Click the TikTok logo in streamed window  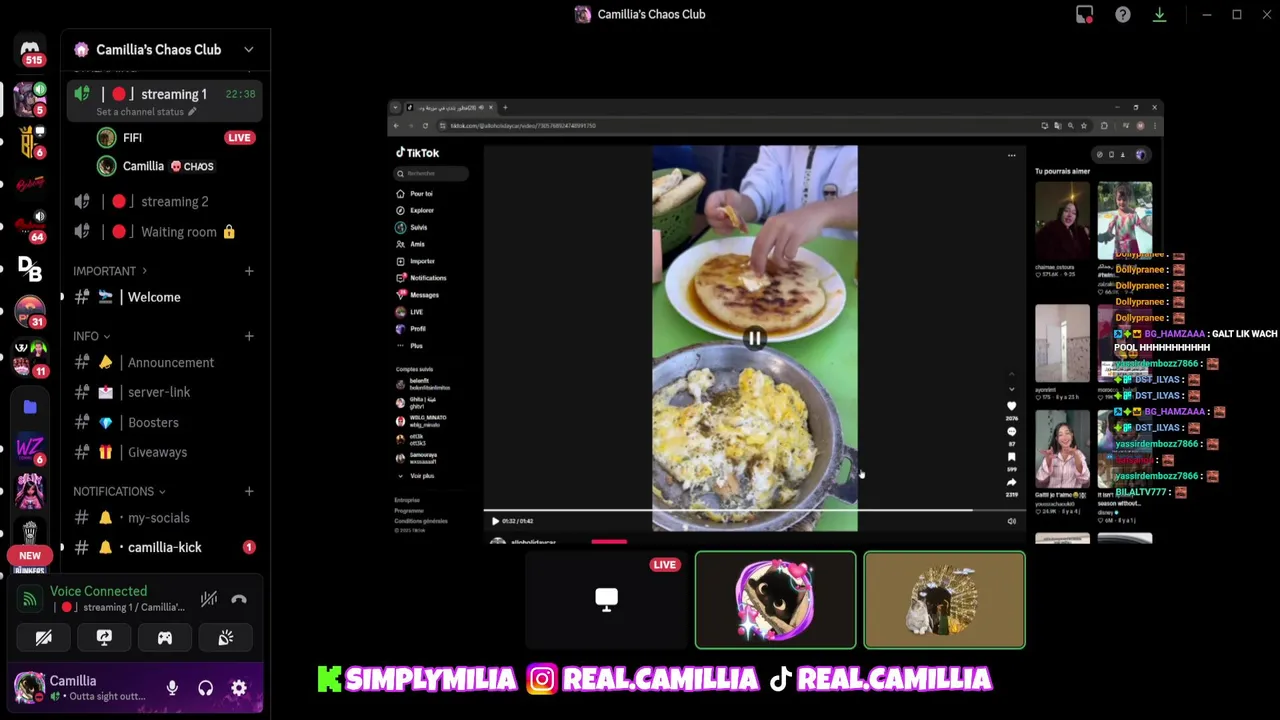click(x=417, y=153)
